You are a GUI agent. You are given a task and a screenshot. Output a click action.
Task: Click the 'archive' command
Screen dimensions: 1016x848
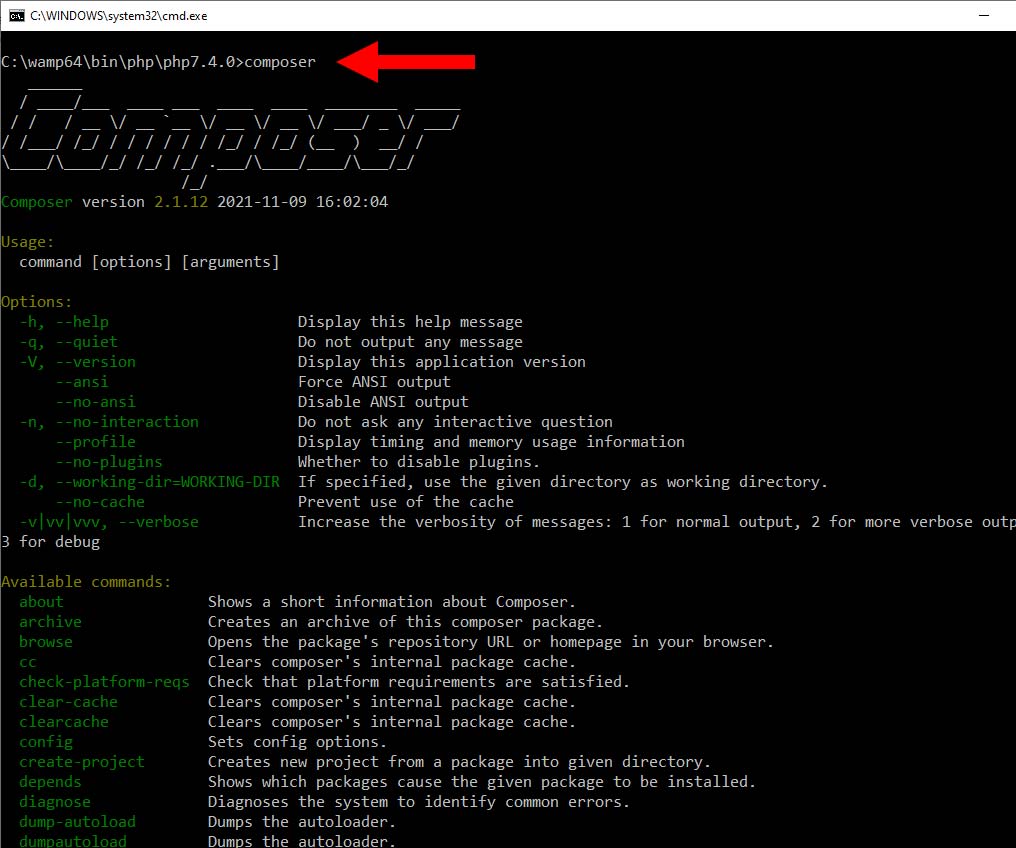click(x=51, y=622)
